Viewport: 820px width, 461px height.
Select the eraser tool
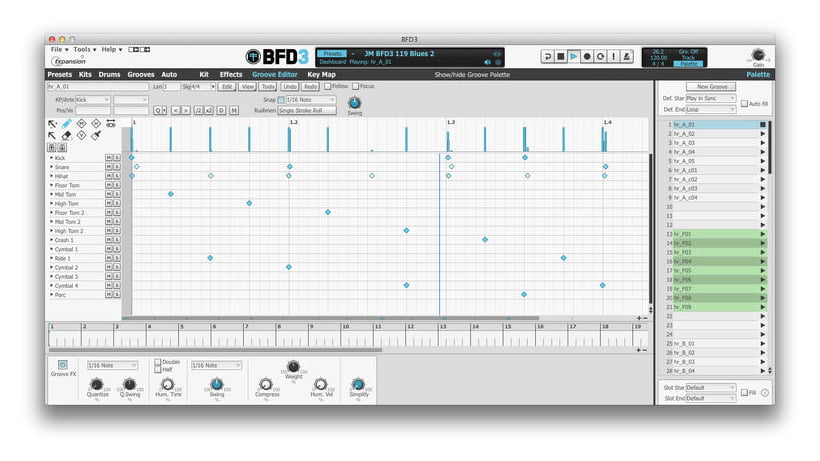(x=66, y=136)
